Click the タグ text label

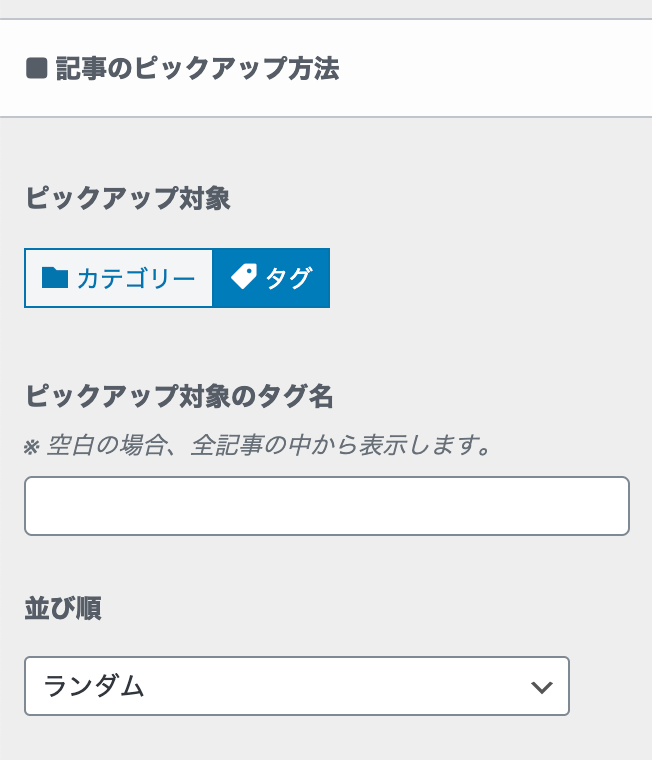click(x=289, y=278)
